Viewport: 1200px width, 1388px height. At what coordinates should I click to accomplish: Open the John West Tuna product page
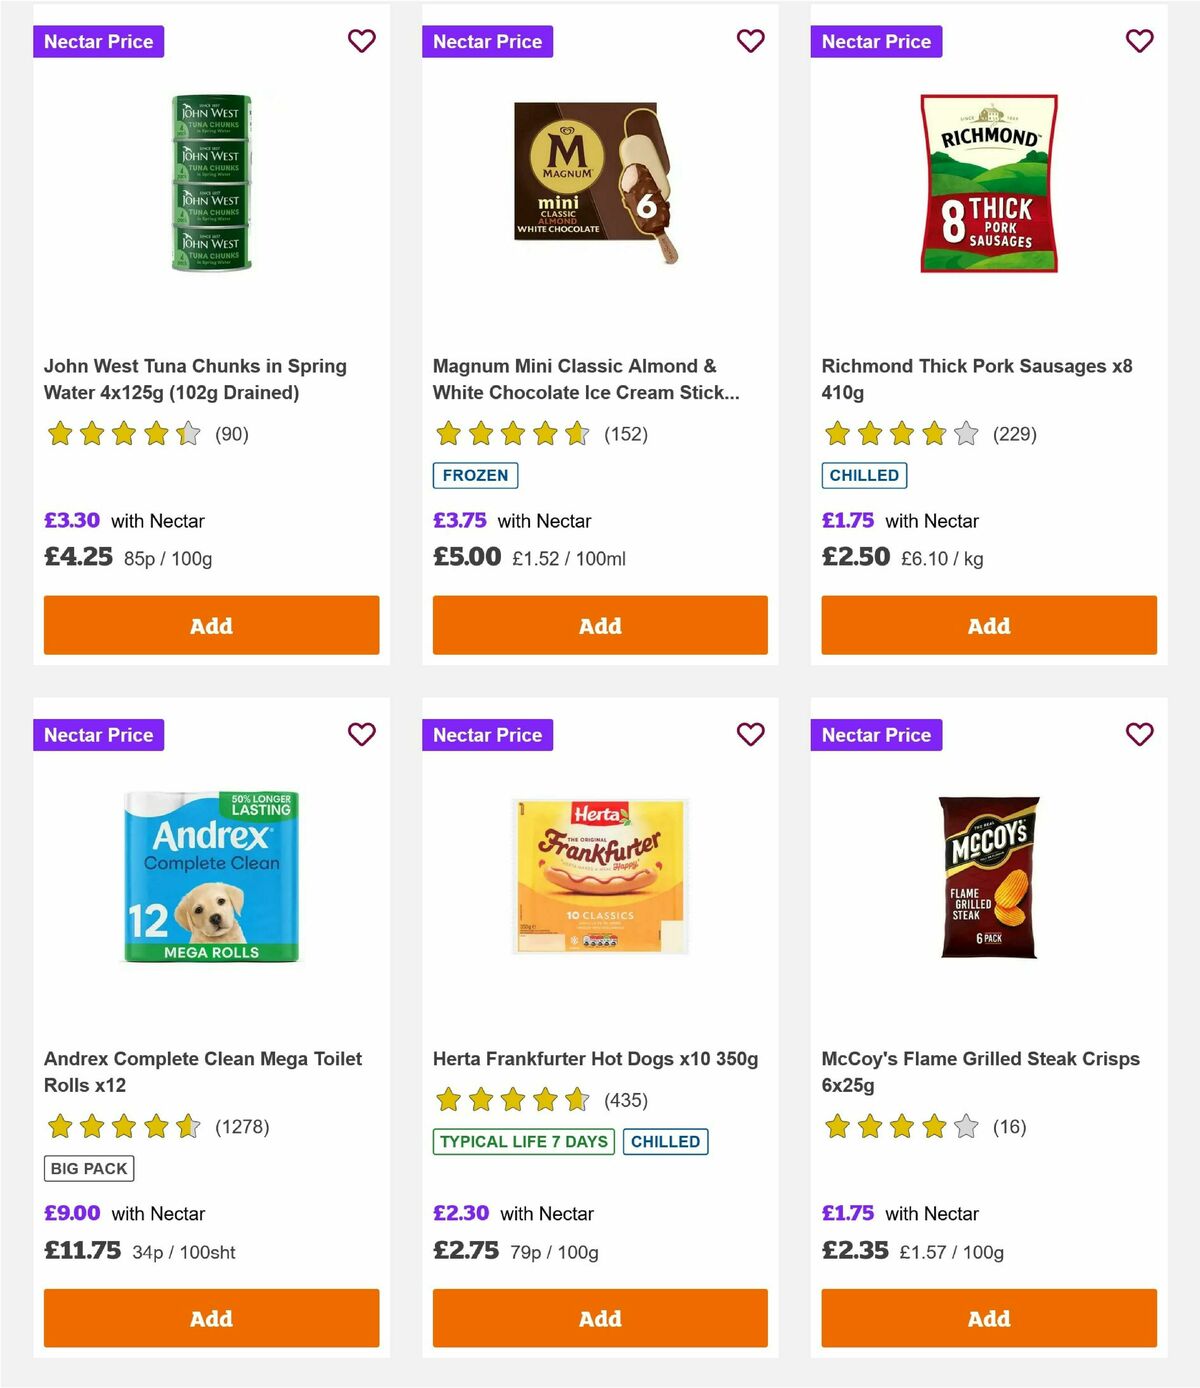(194, 379)
